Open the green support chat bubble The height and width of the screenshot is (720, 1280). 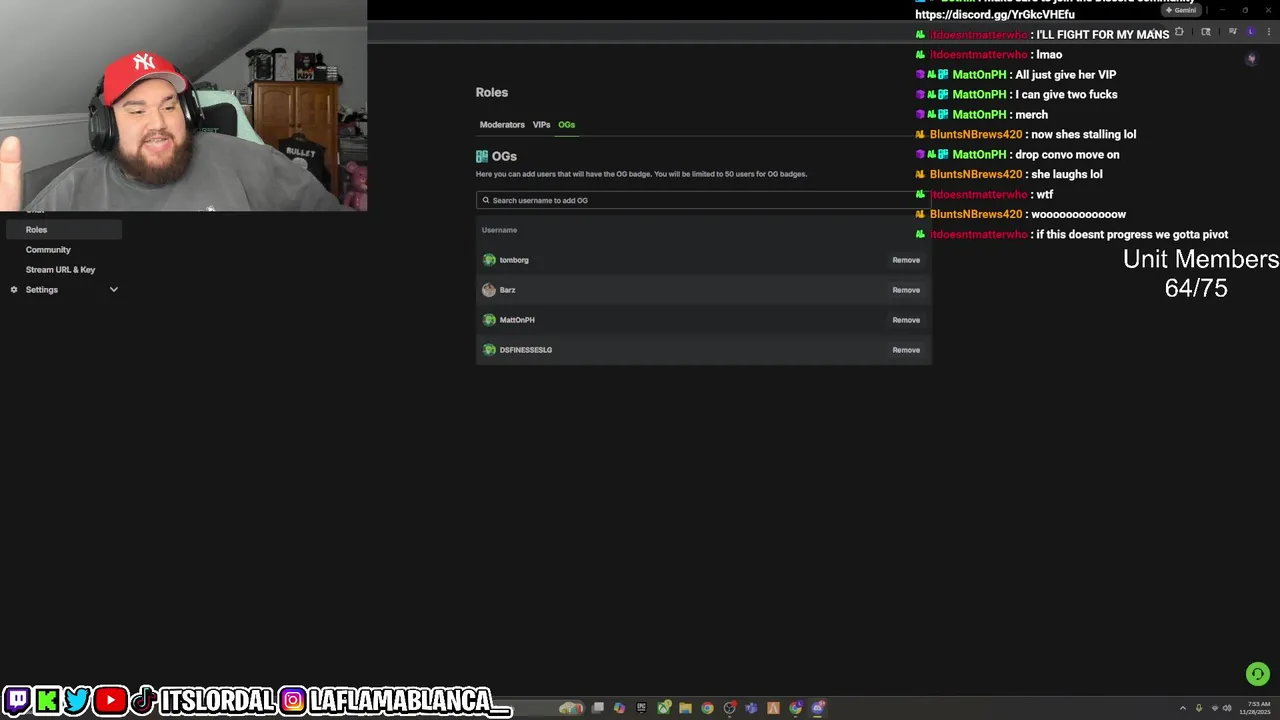(1258, 674)
